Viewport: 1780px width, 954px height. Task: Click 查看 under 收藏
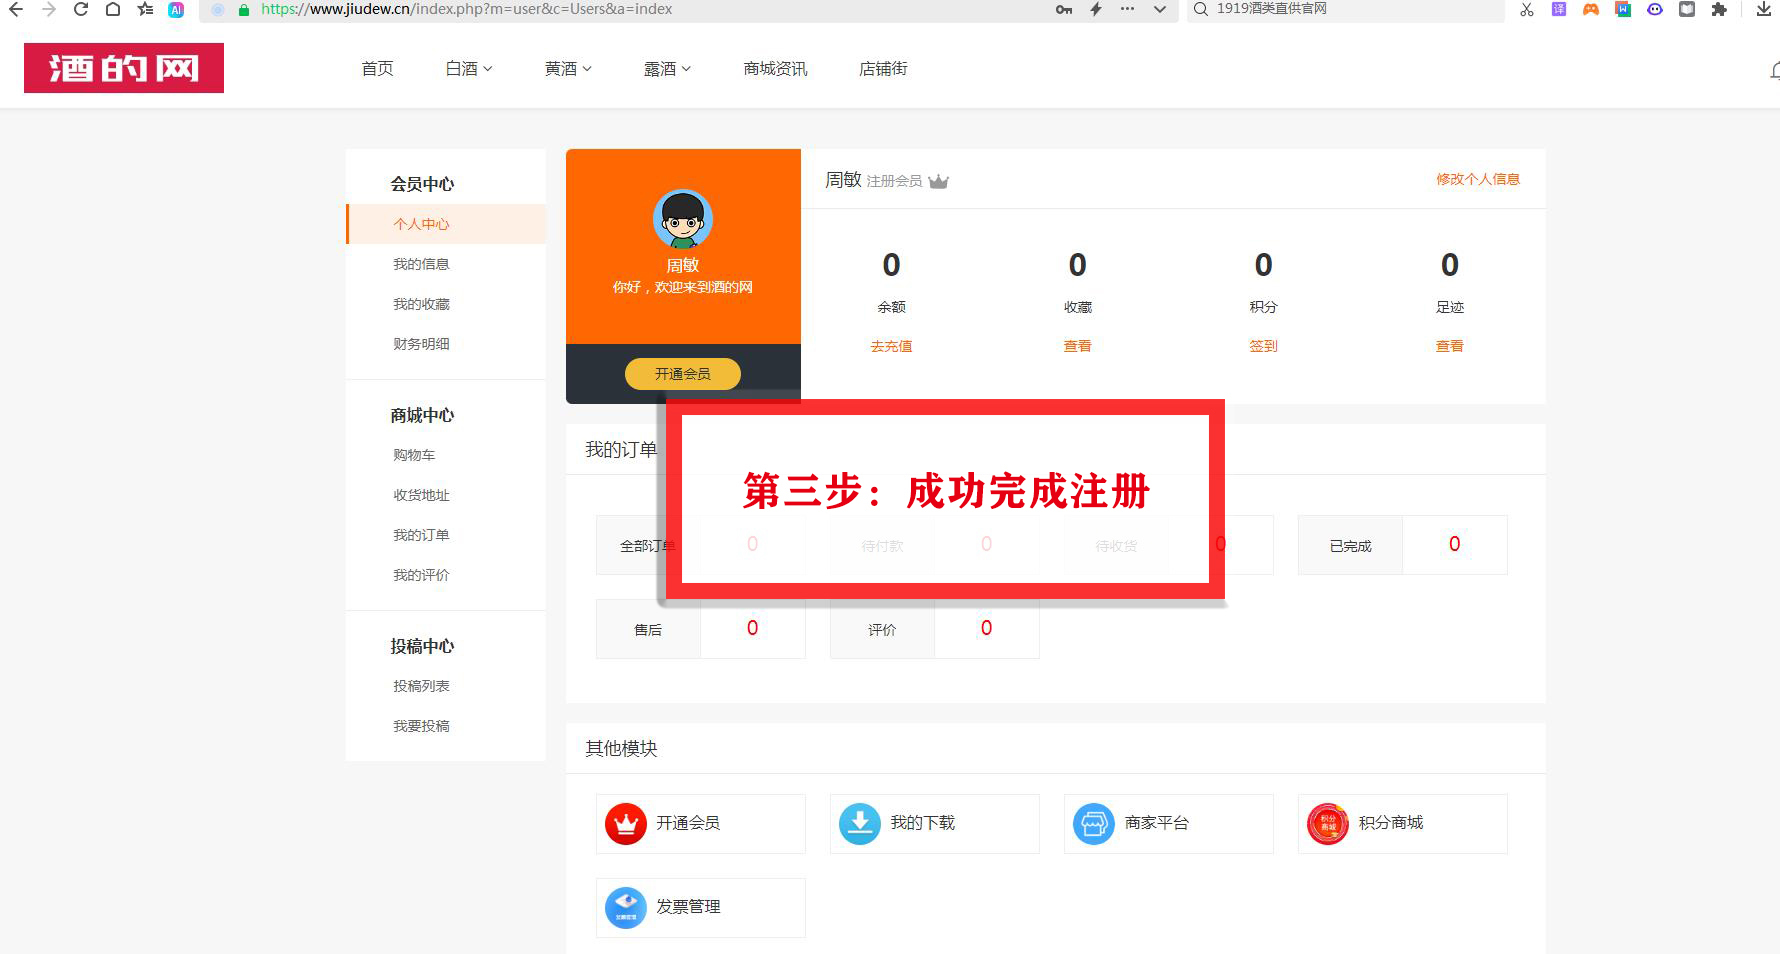[1077, 346]
